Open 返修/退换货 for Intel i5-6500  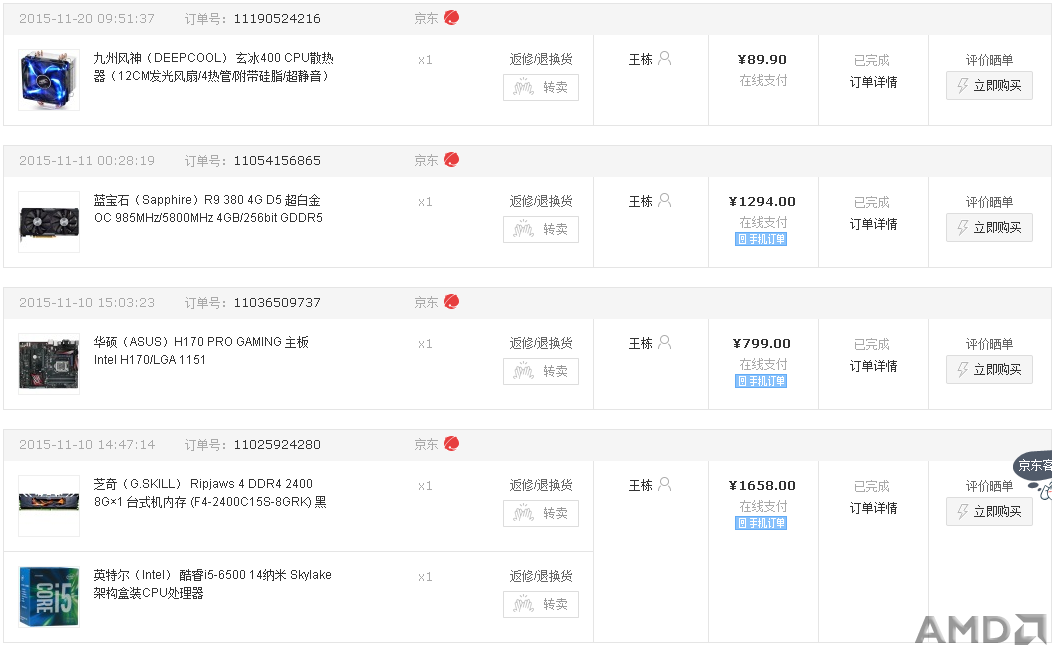(541, 576)
